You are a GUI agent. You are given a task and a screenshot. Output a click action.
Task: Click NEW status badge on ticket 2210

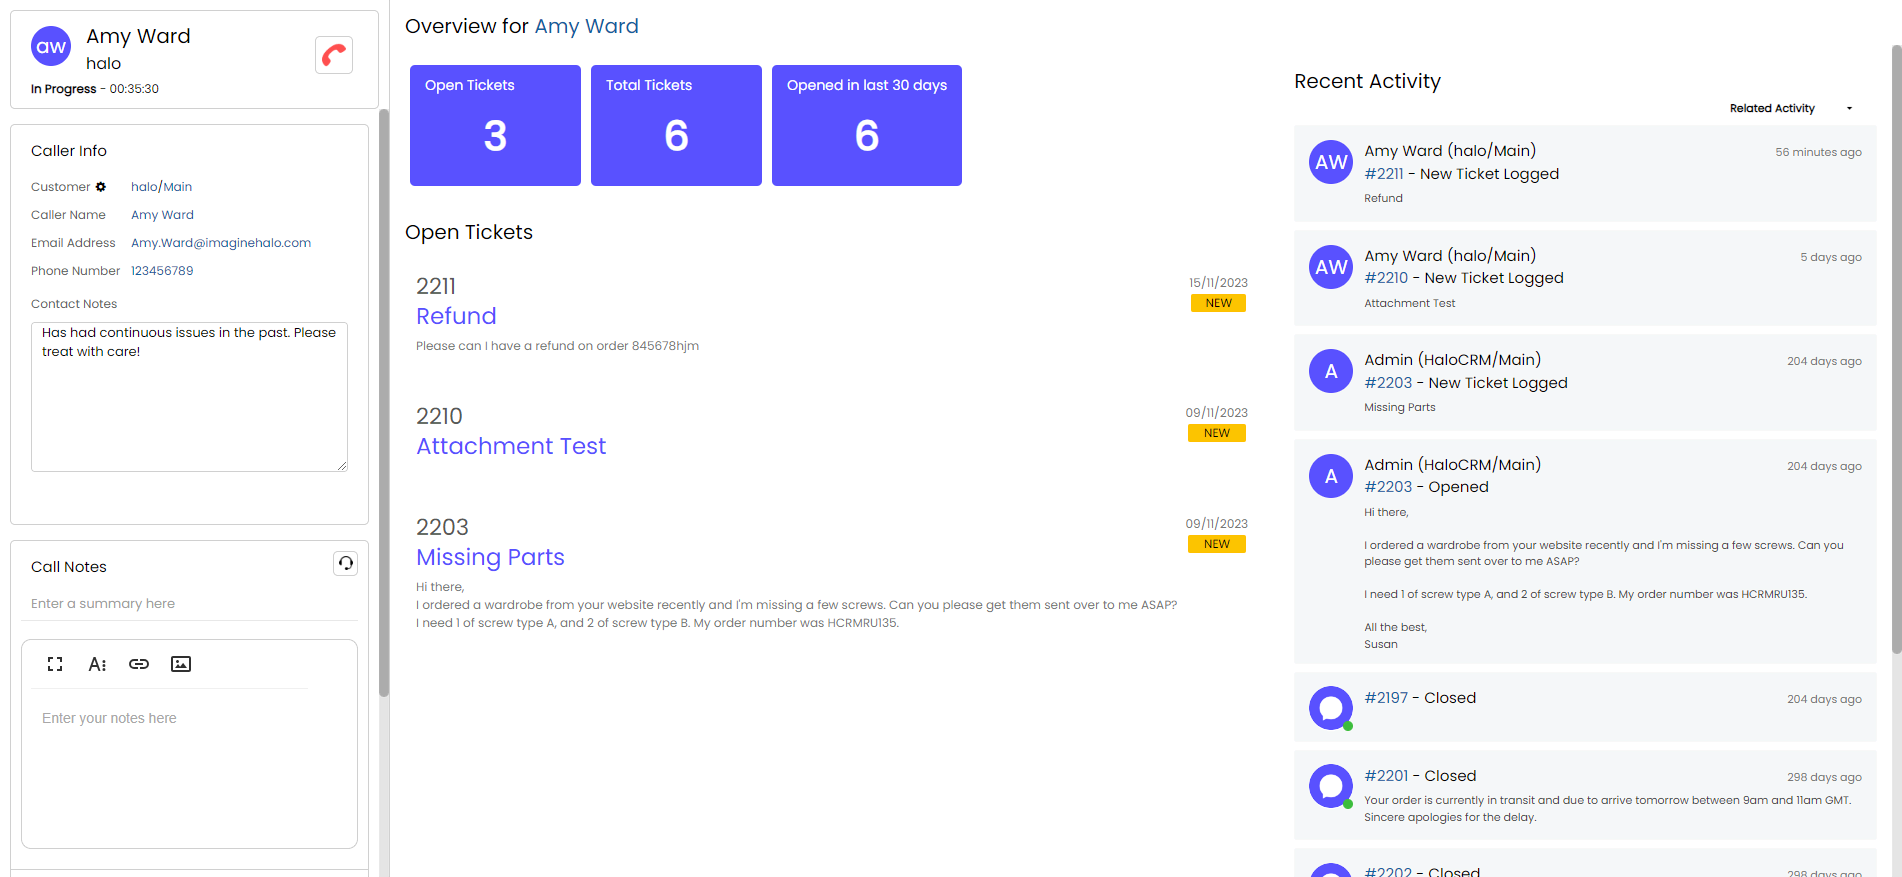pos(1217,433)
